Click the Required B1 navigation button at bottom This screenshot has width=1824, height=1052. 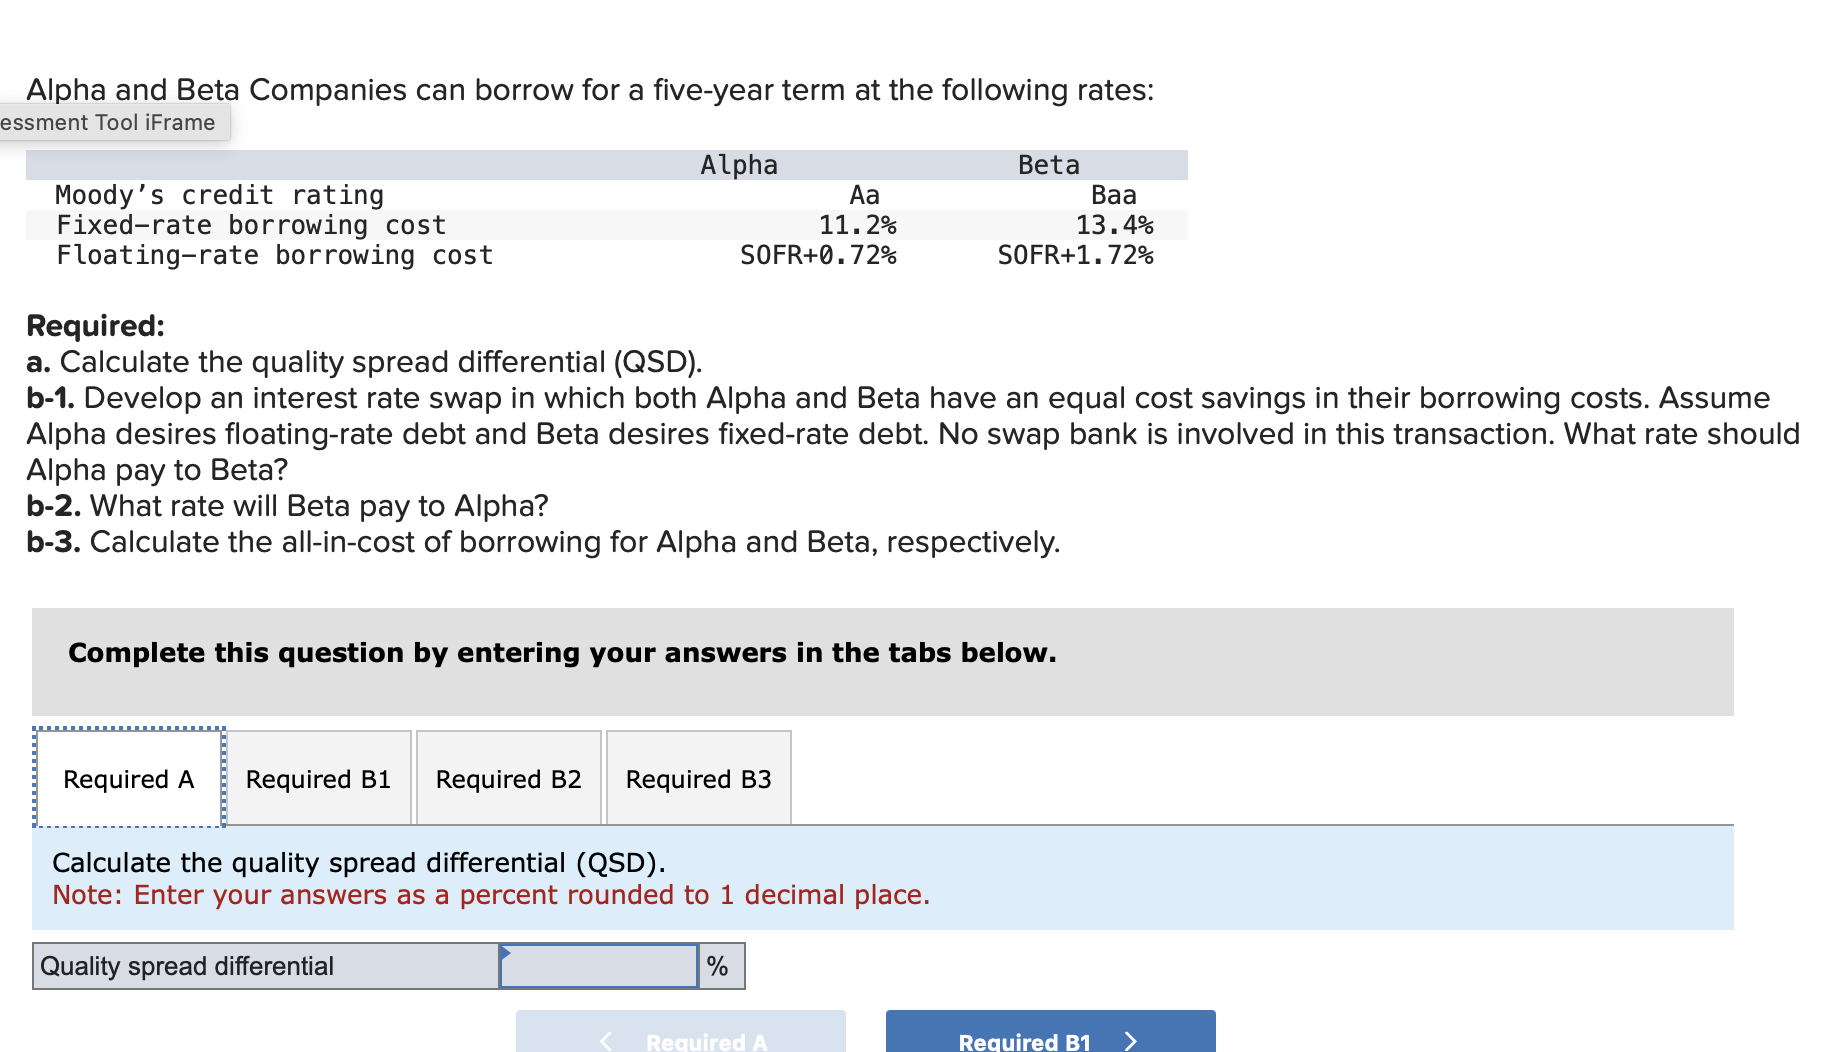point(1049,1040)
